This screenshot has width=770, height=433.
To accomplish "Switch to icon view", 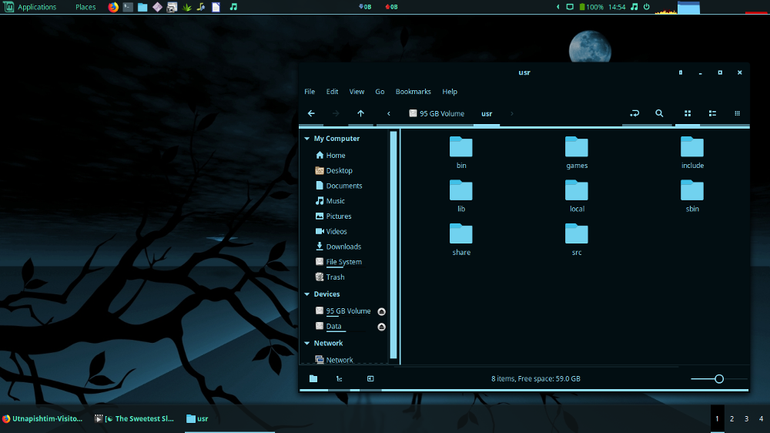I will [x=688, y=113].
